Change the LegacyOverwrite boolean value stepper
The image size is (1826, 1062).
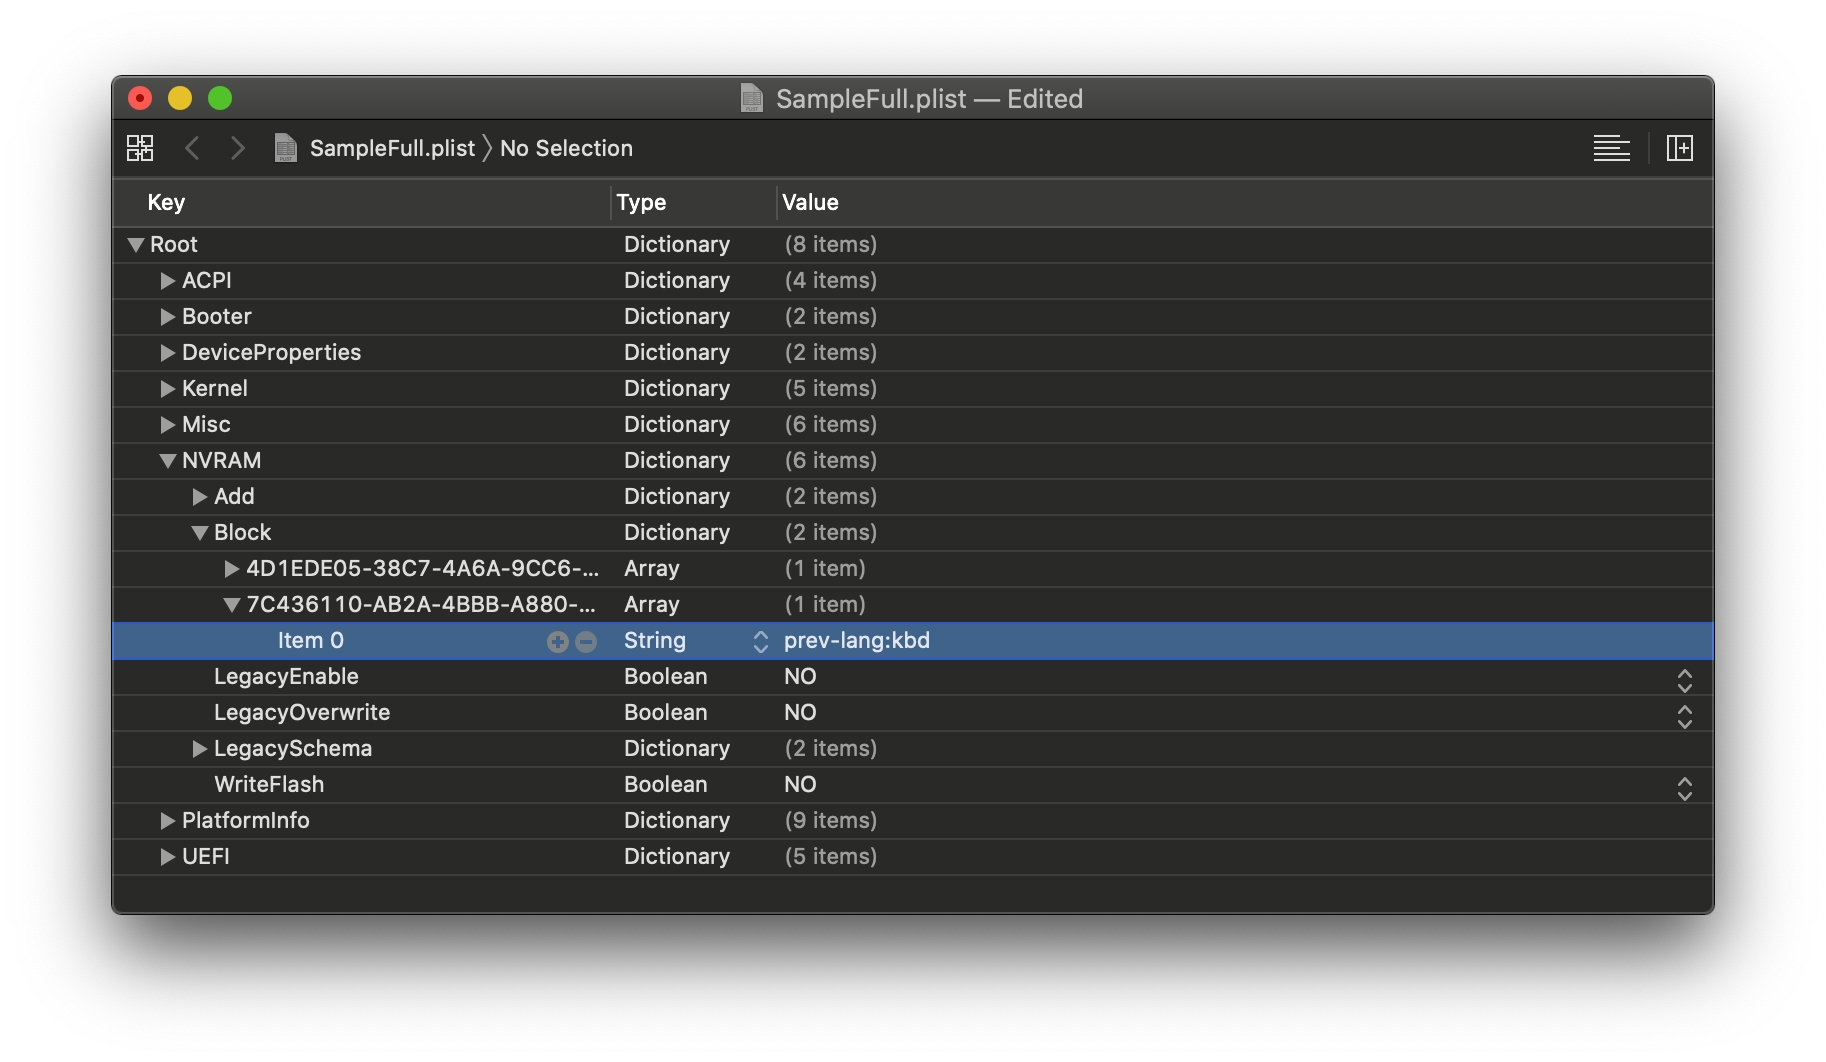click(x=1685, y=717)
